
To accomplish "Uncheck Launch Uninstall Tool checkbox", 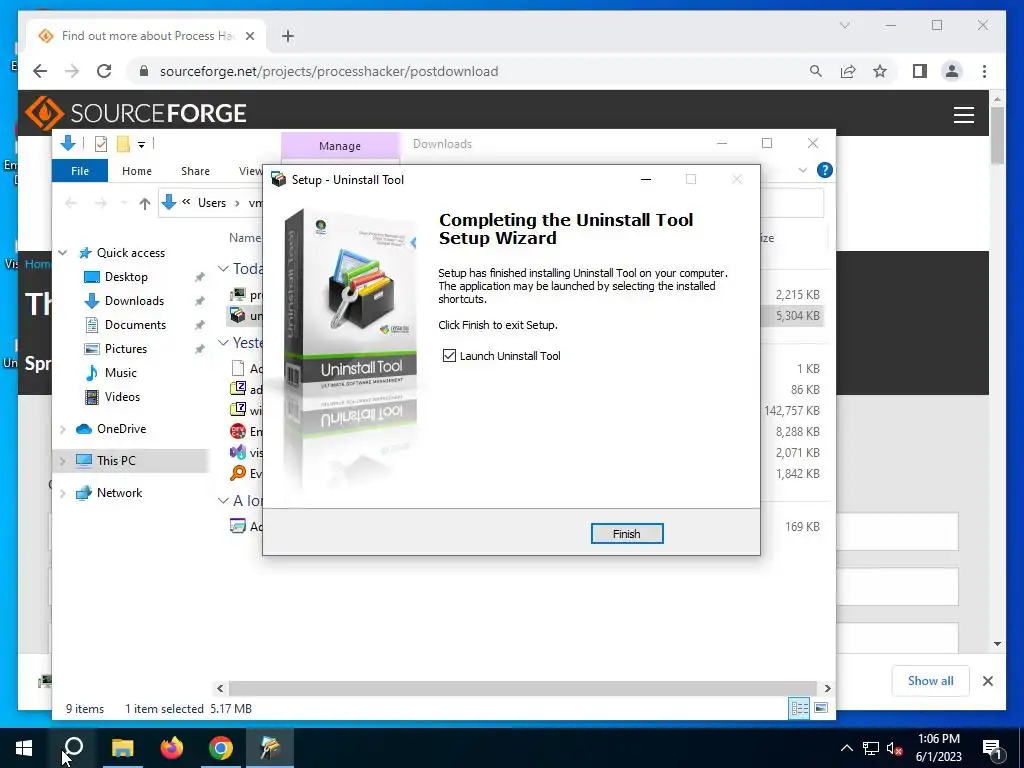I will [x=449, y=355].
